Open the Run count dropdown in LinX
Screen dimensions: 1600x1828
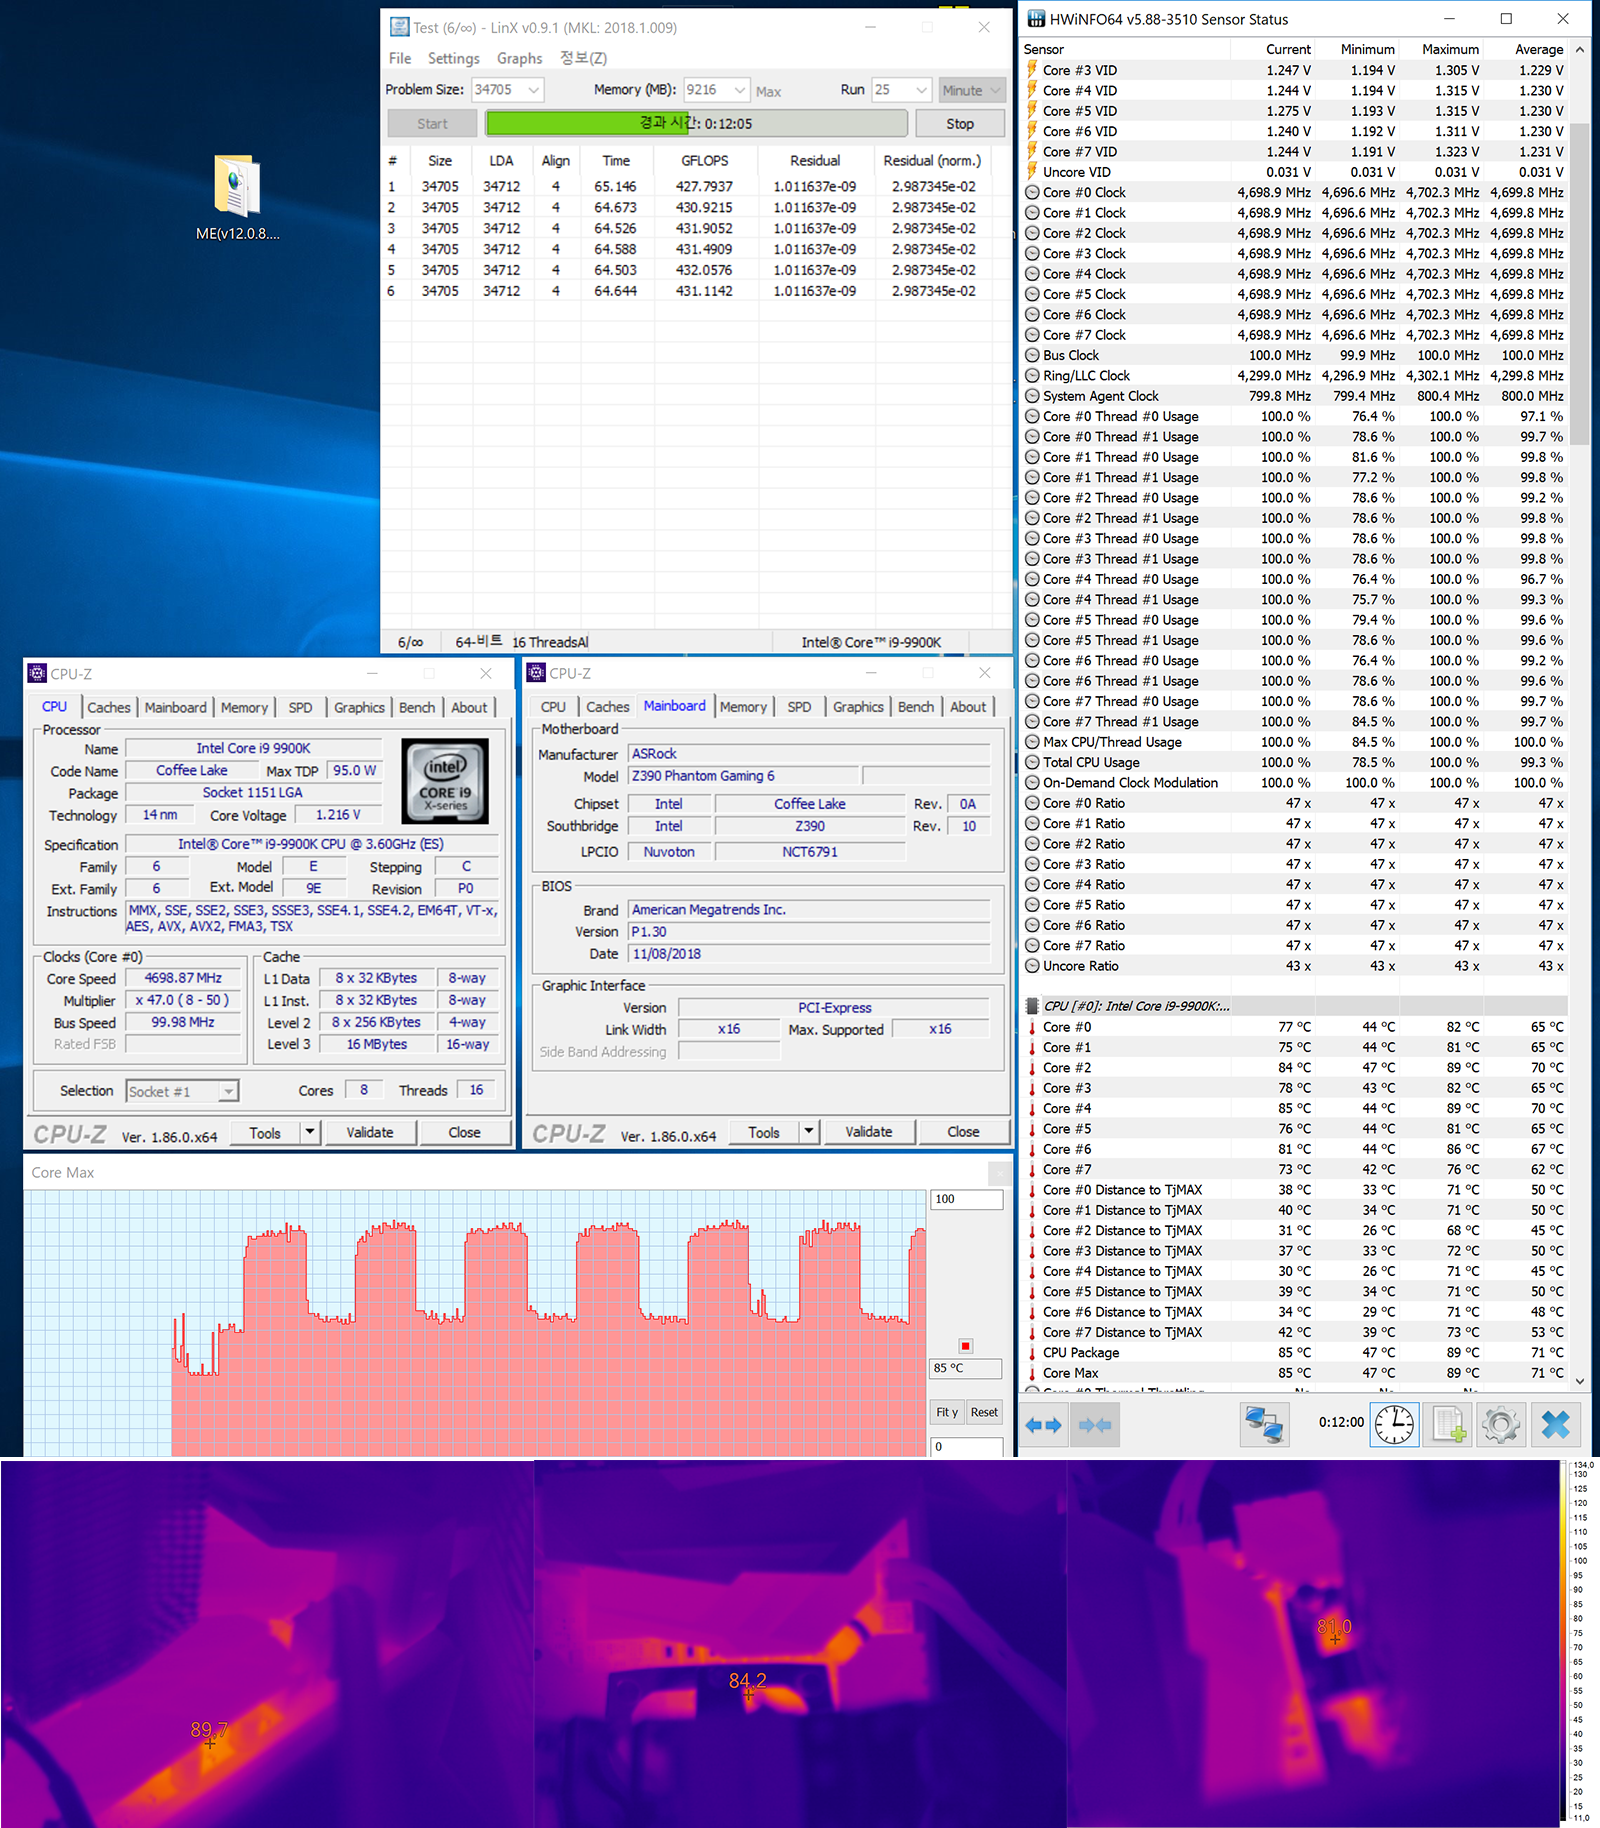pos(921,90)
